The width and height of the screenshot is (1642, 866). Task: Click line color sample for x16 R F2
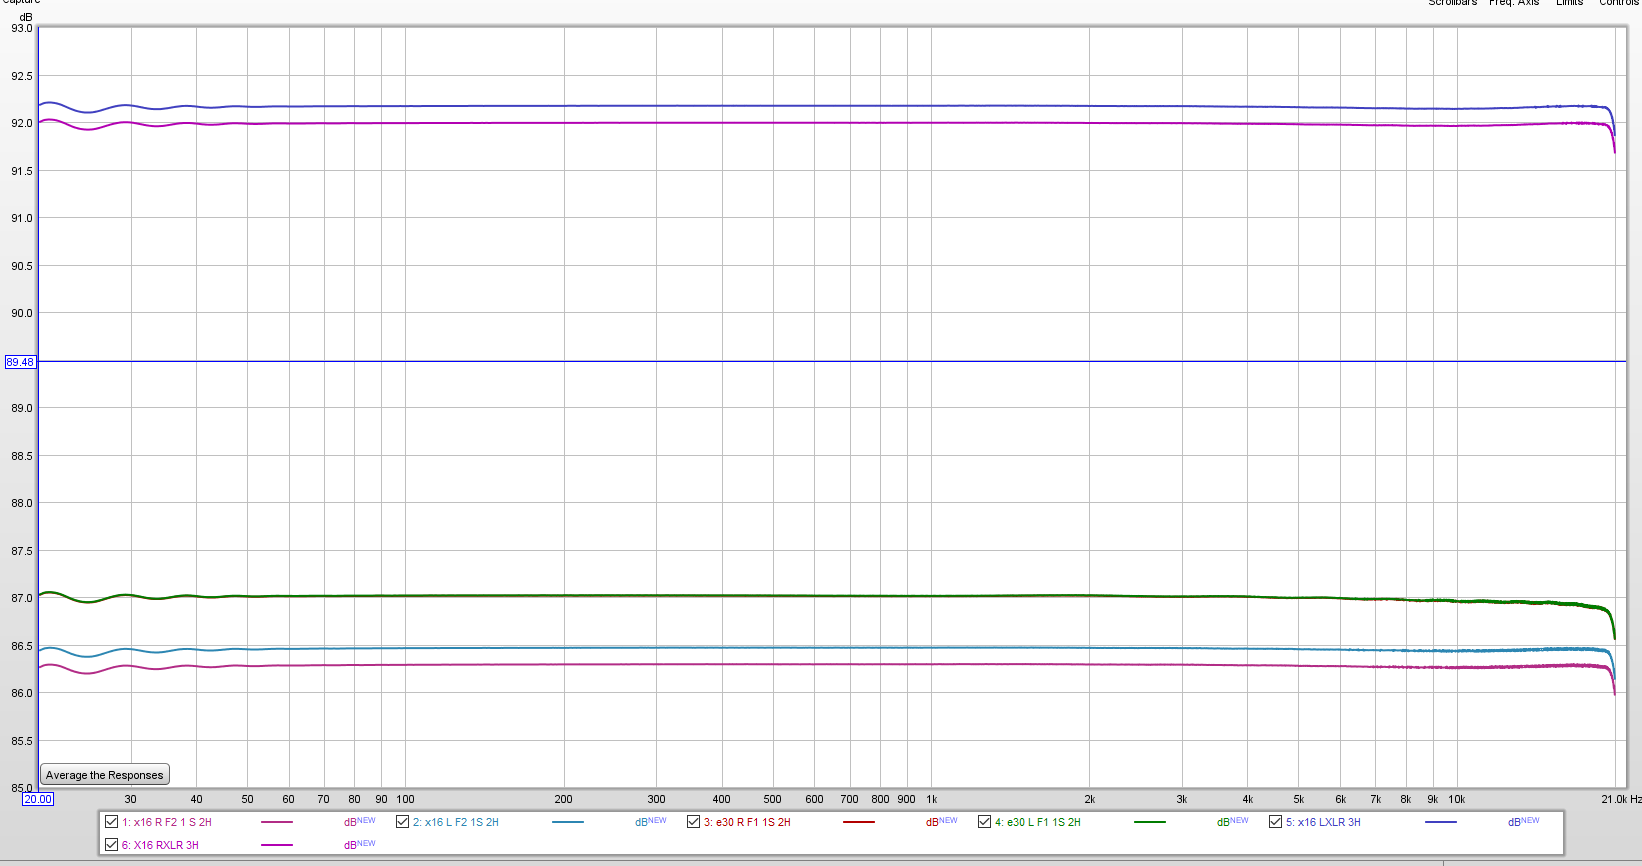pyautogui.click(x=277, y=822)
